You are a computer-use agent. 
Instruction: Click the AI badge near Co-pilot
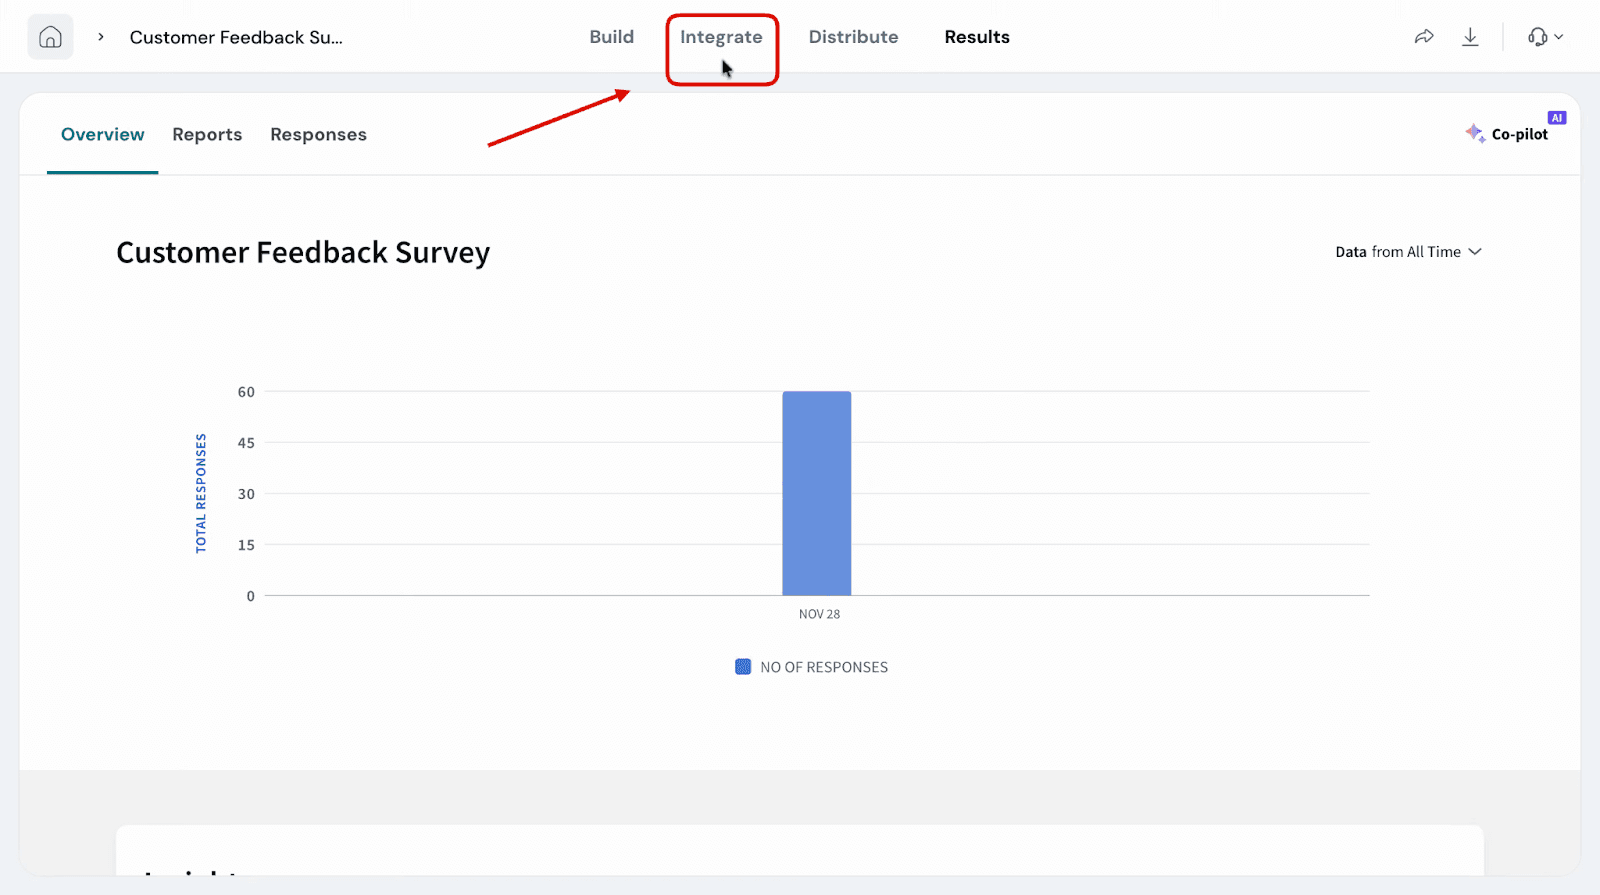(1557, 118)
